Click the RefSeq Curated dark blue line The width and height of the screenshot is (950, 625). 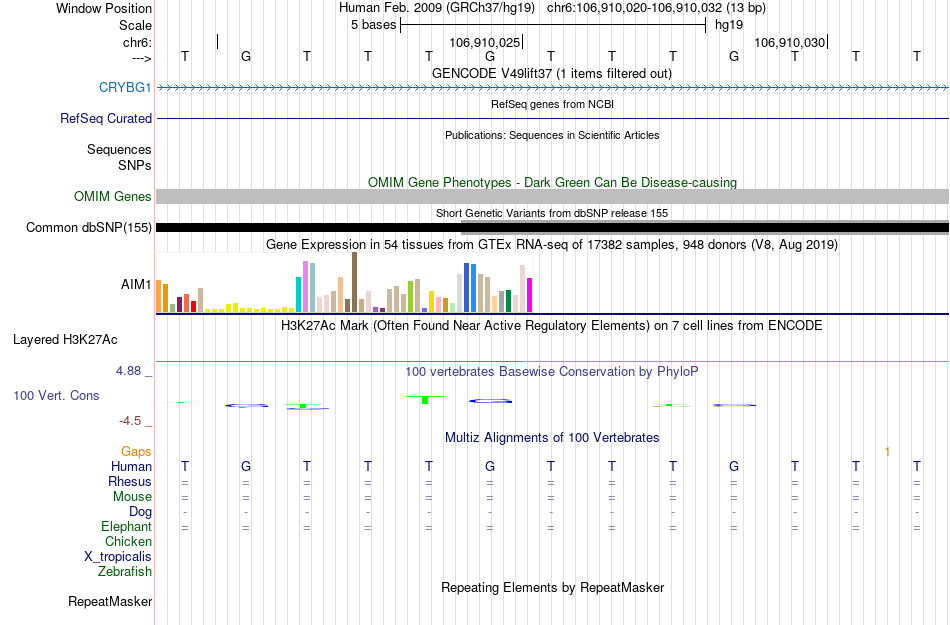click(x=552, y=118)
